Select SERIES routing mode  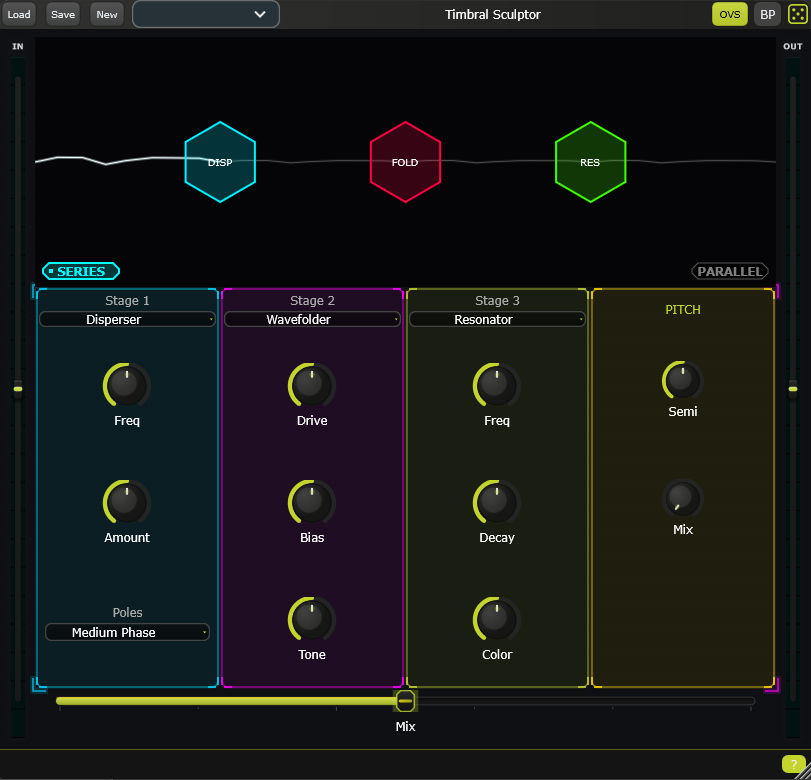click(80, 270)
